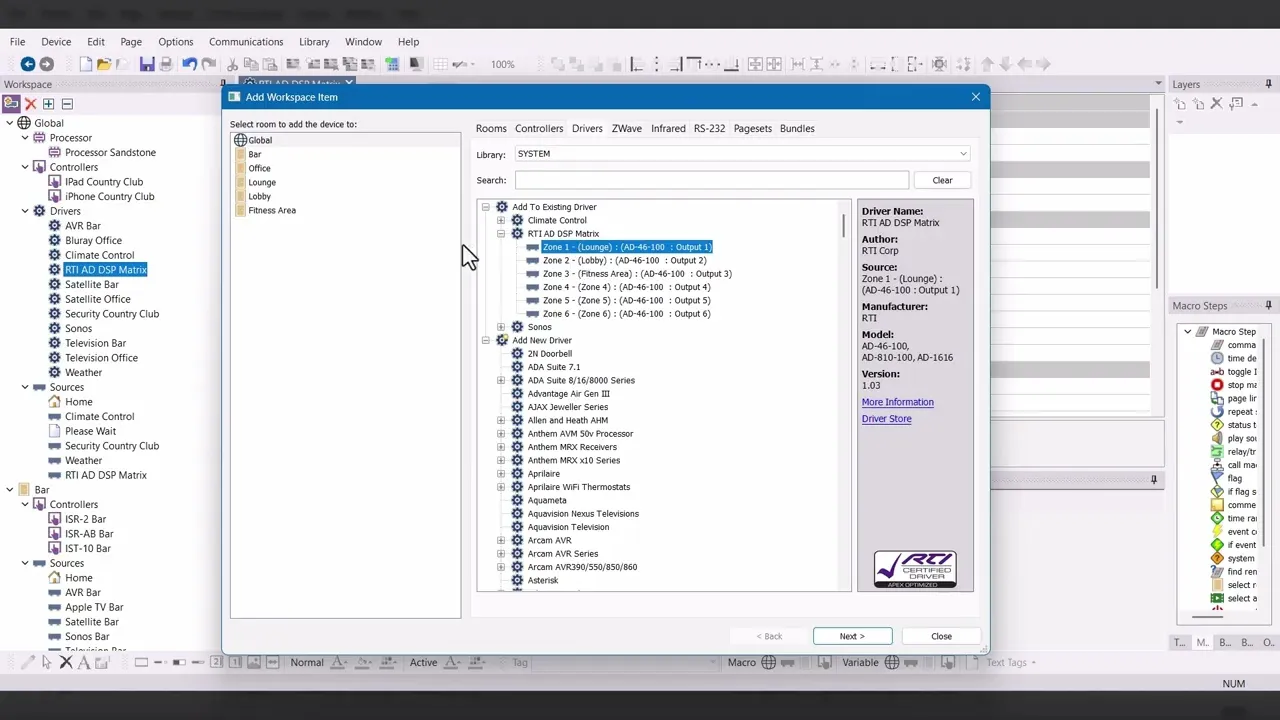The width and height of the screenshot is (1280, 720).
Task: Click the Layers panel rename layer icon
Action: point(1236,104)
